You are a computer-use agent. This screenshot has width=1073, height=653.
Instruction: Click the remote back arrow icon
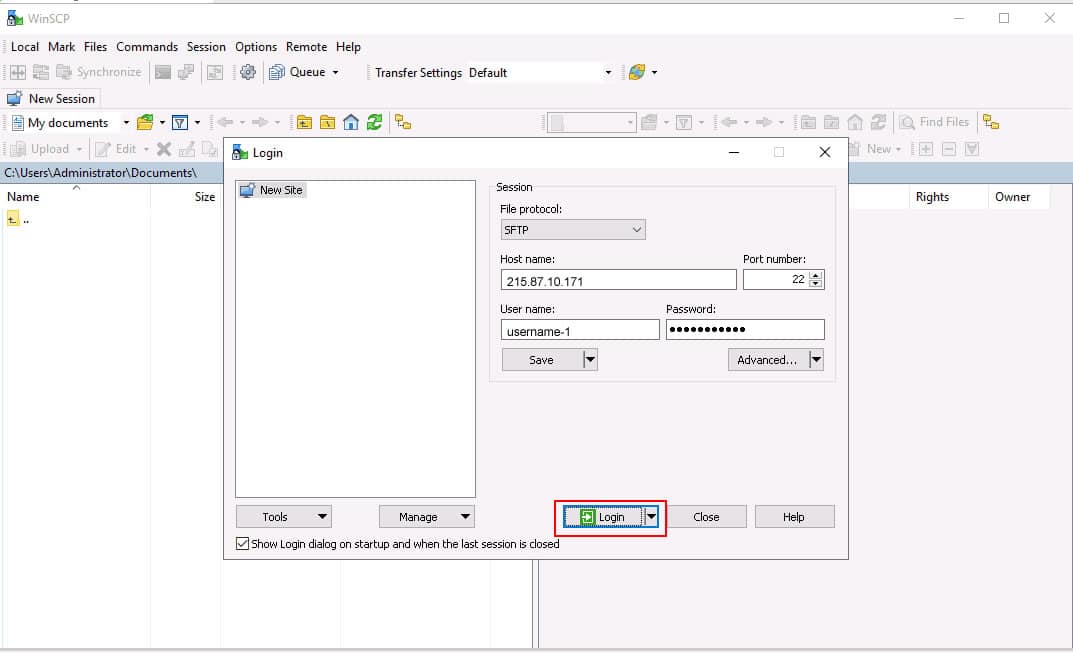(x=729, y=123)
